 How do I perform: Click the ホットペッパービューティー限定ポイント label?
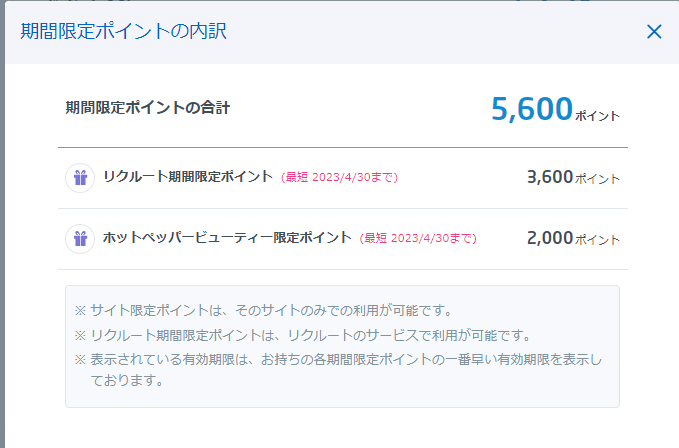(x=227, y=237)
